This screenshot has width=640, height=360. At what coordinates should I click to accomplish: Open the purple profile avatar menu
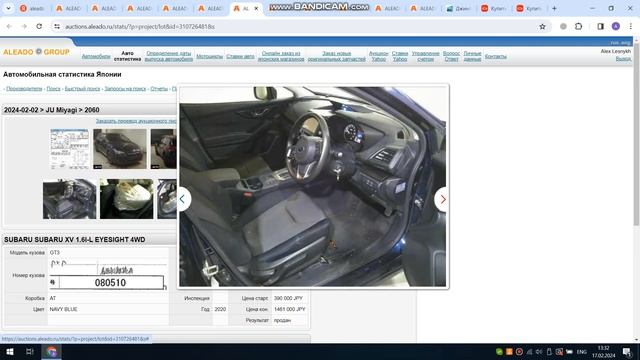(616, 27)
